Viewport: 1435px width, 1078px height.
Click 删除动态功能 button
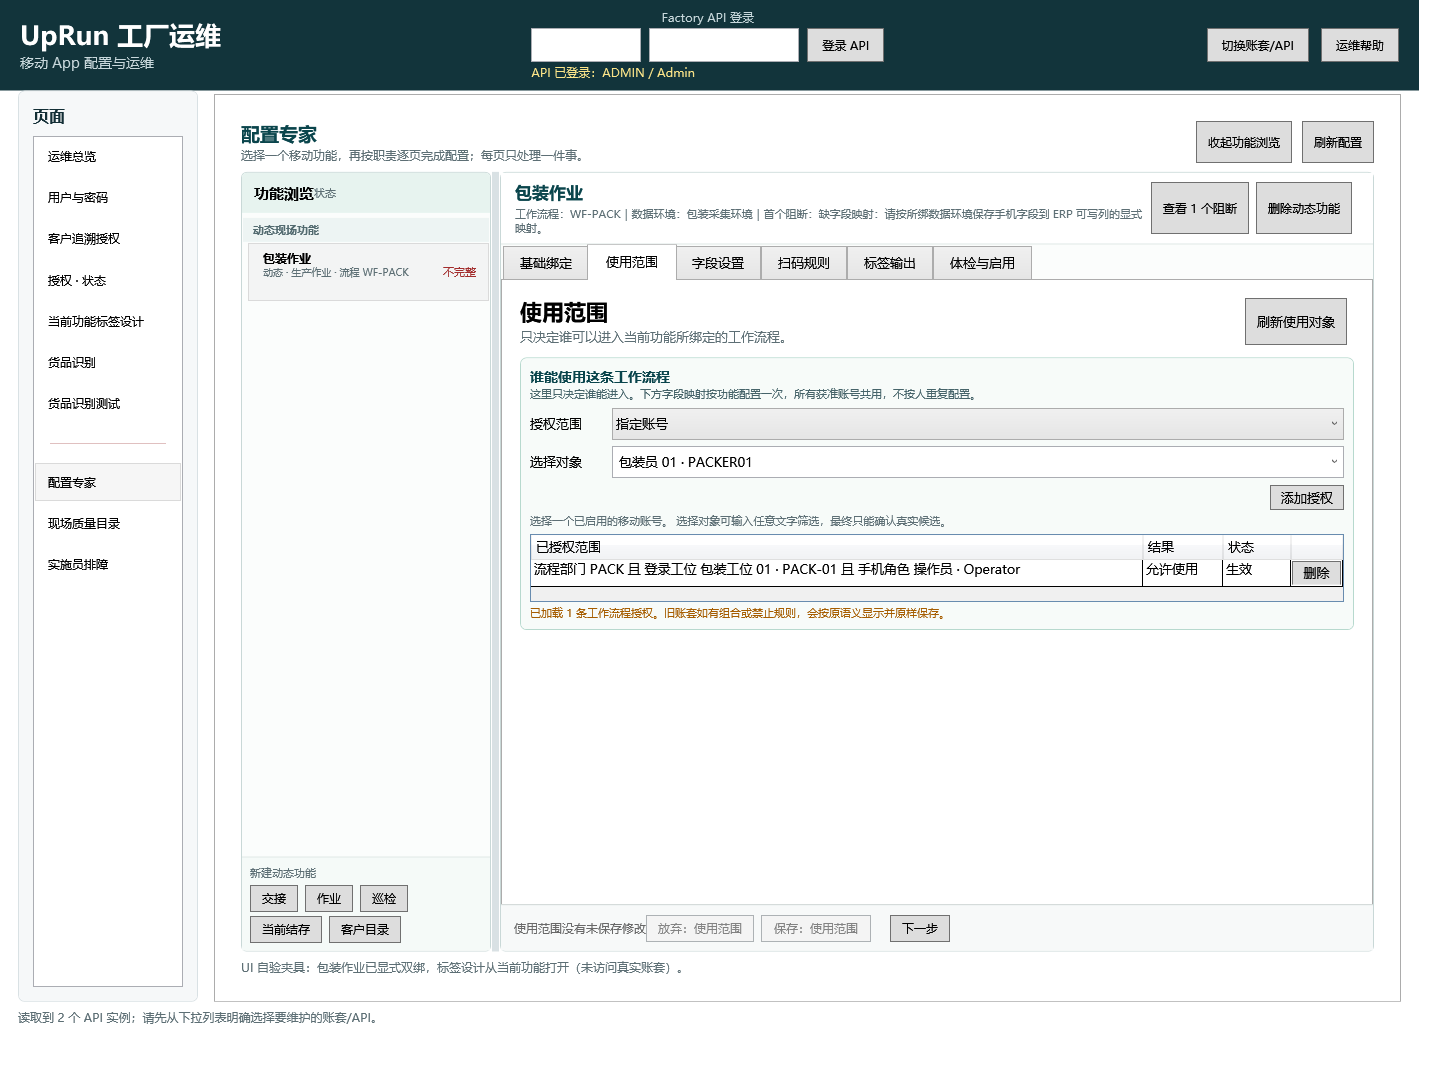click(1304, 208)
